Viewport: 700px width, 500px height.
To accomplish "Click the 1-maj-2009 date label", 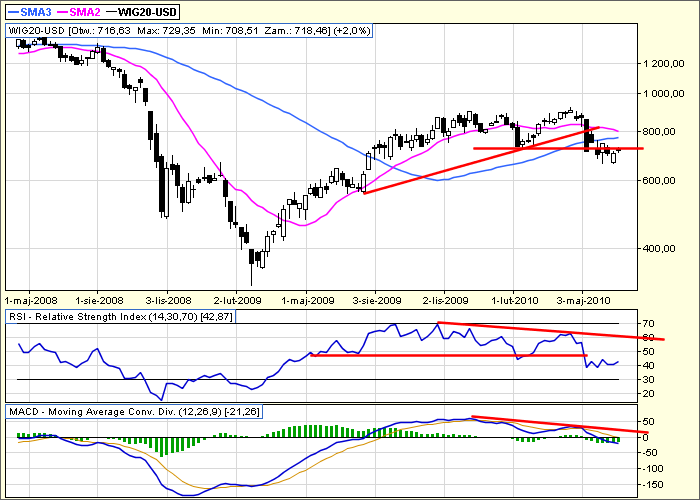I will point(307,300).
